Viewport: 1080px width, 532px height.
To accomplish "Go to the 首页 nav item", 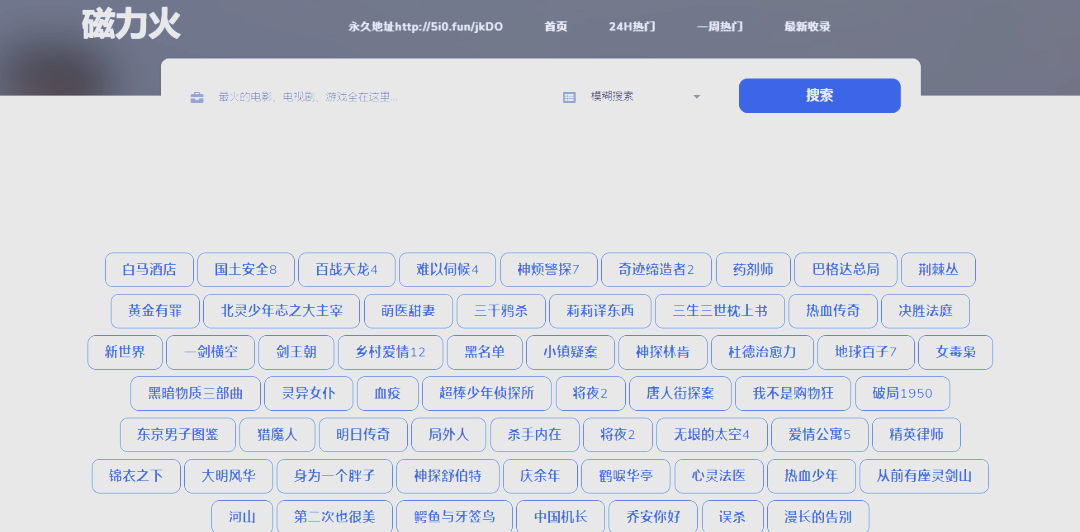I will click(x=555, y=27).
